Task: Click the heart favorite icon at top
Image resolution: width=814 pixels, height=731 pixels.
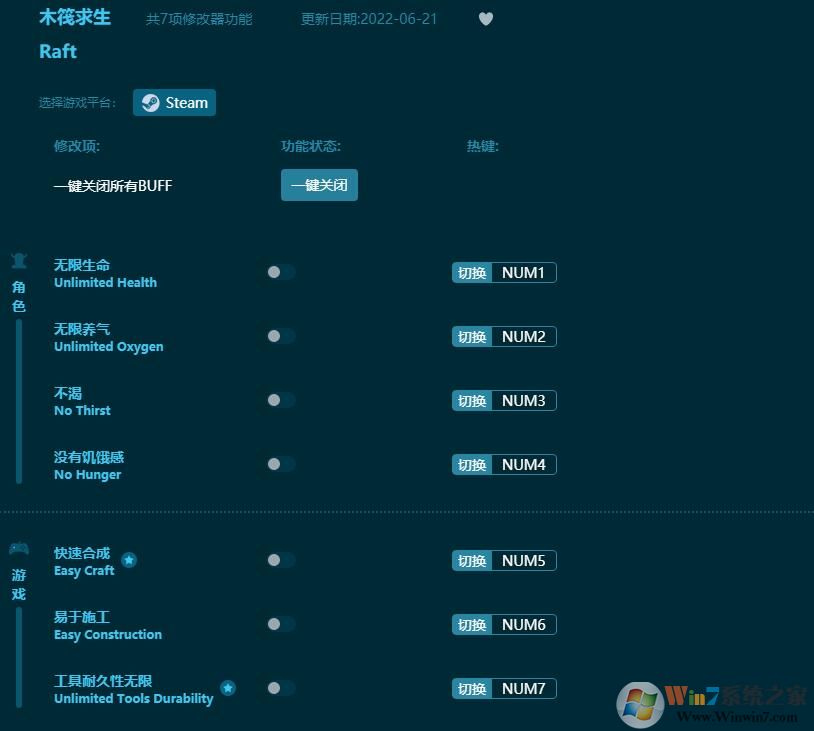Action: coord(486,18)
